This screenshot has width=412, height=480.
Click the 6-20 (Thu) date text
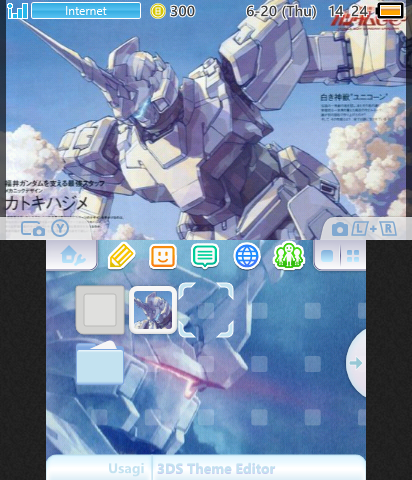coord(281,11)
